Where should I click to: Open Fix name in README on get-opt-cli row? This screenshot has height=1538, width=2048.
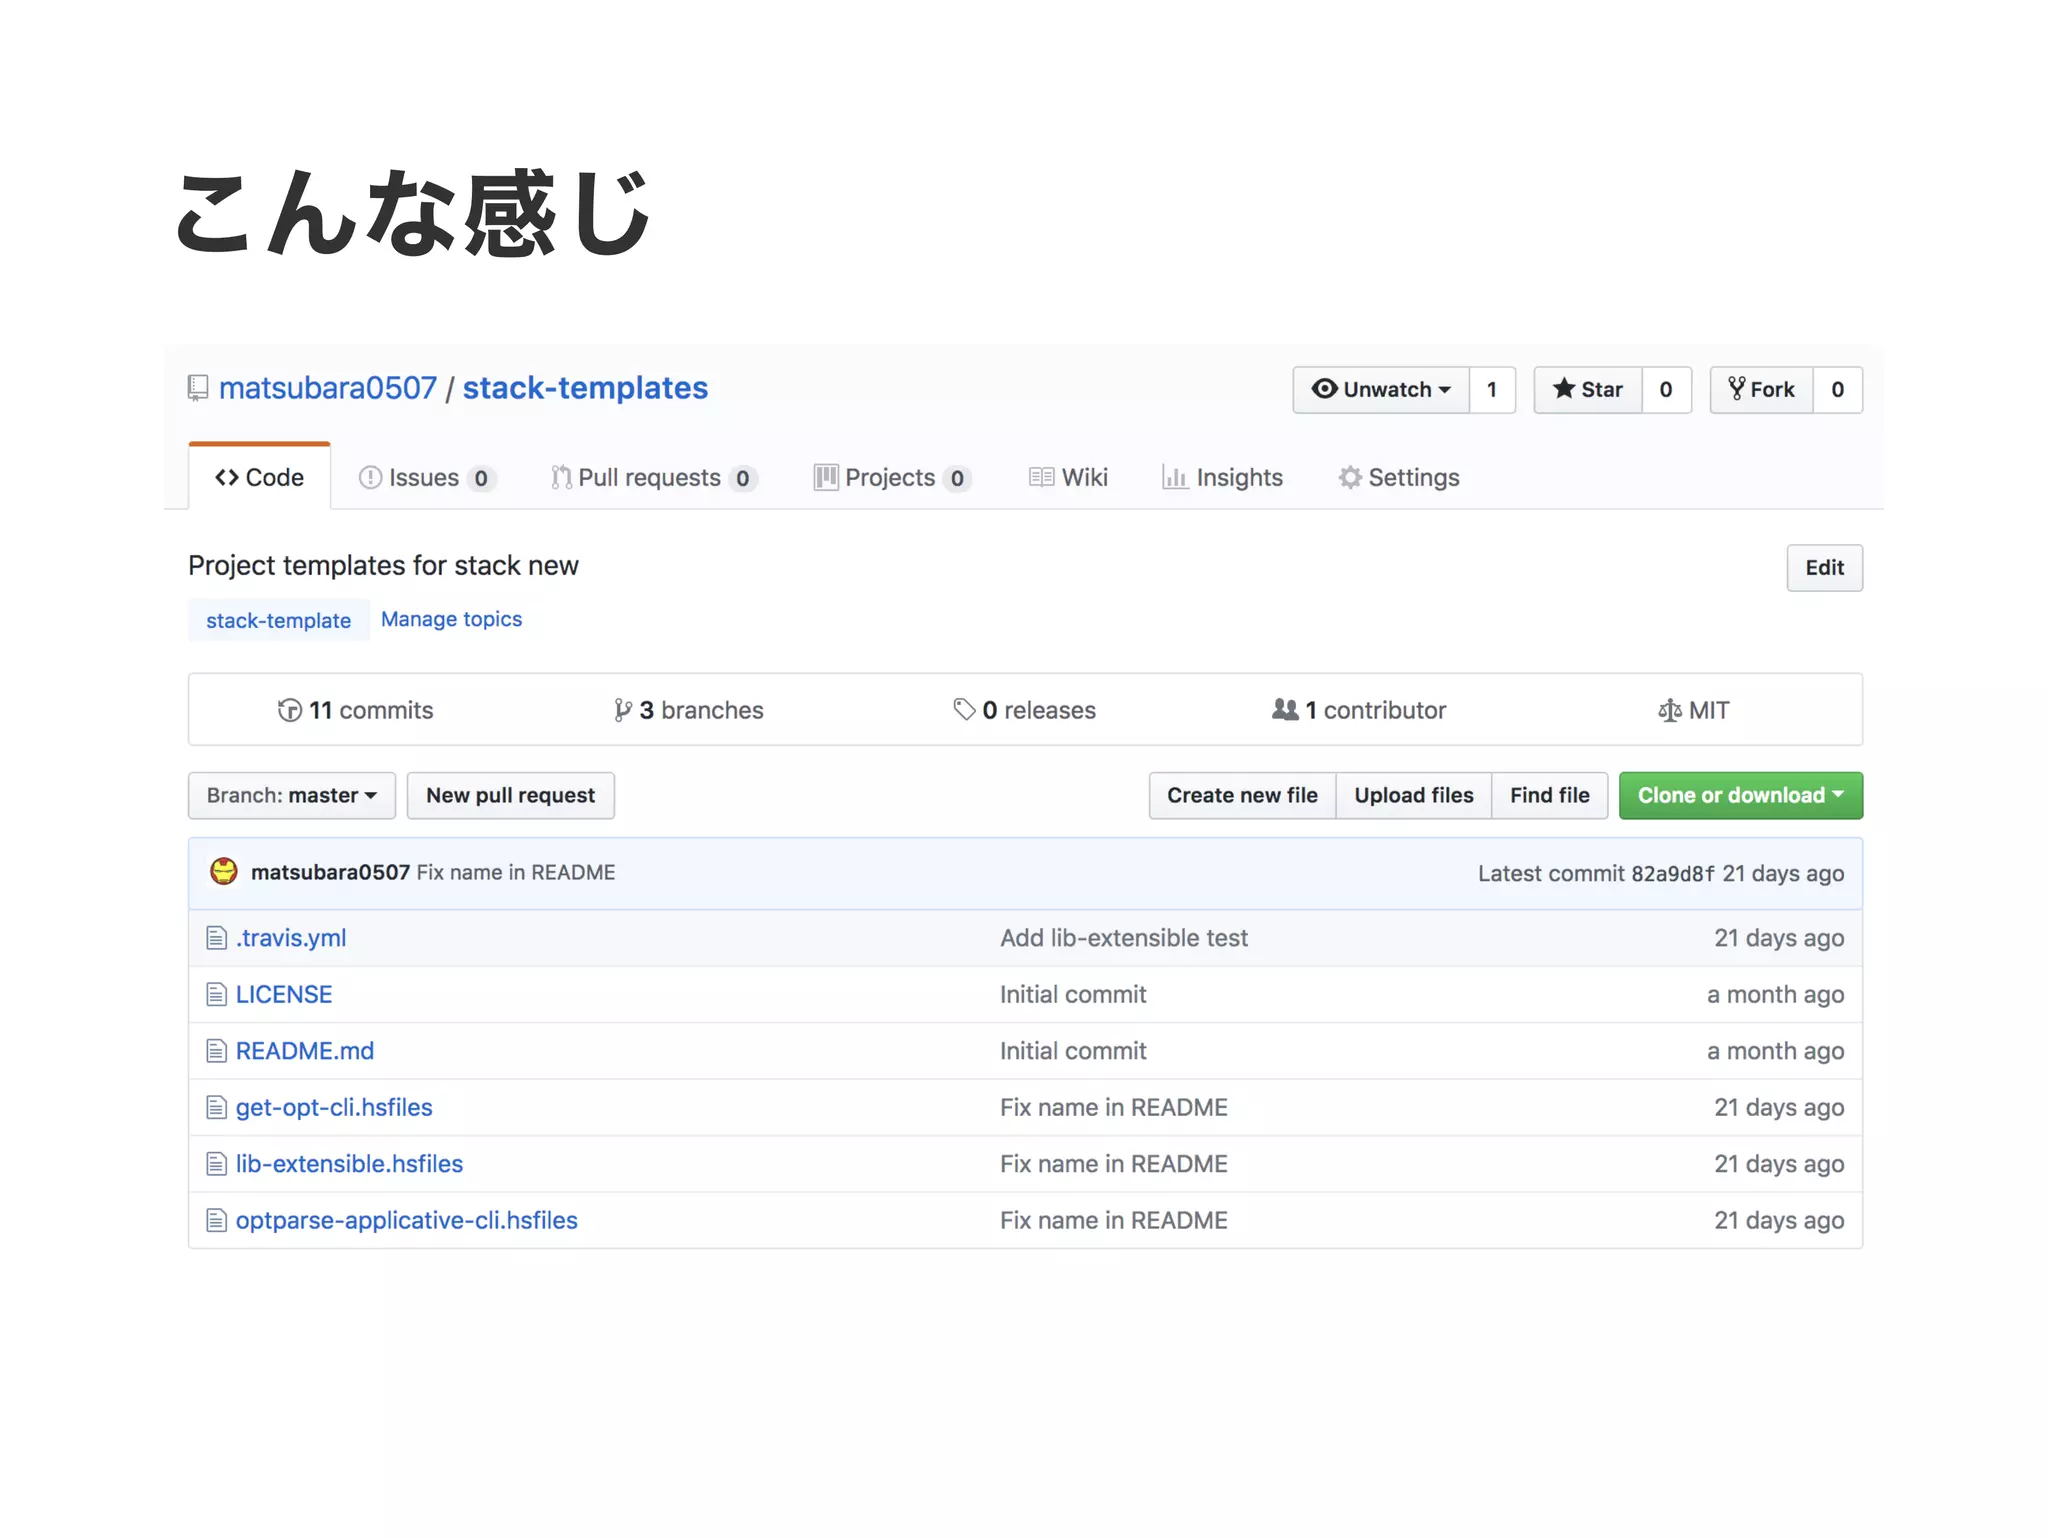pyautogui.click(x=1114, y=1107)
